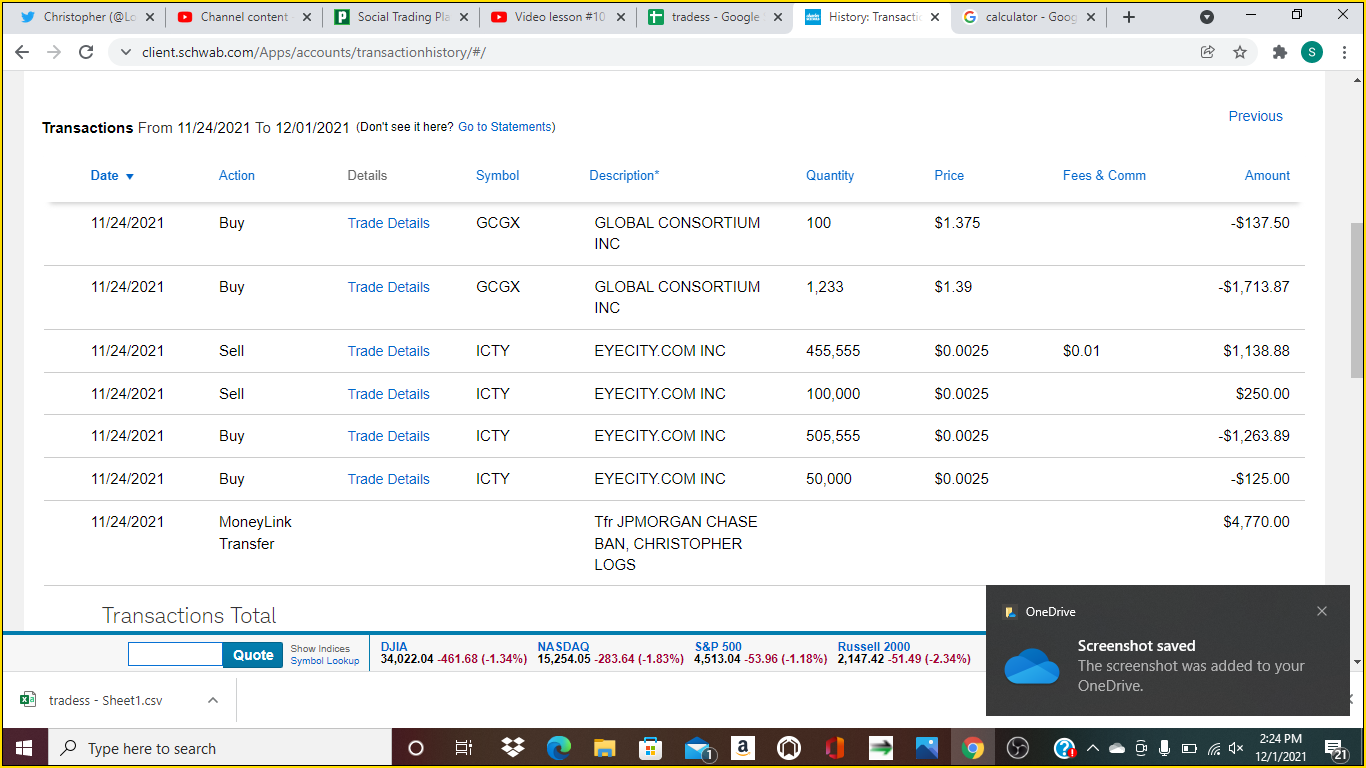Switch to calculator Google tab
Image resolution: width=1366 pixels, height=768 pixels.
click(x=1029, y=17)
